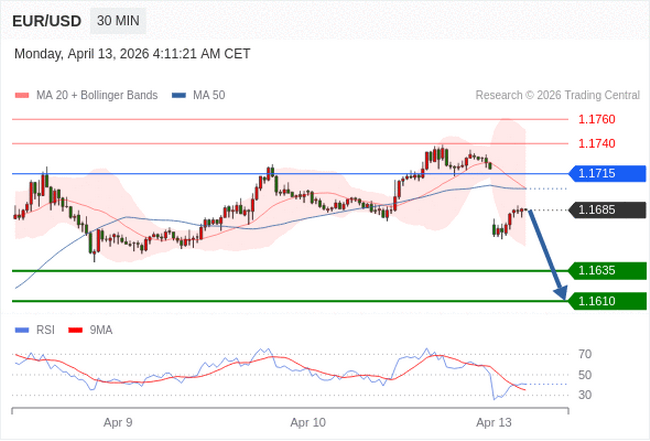Select the RSI 30 level label
The image size is (650, 441).
point(585,395)
